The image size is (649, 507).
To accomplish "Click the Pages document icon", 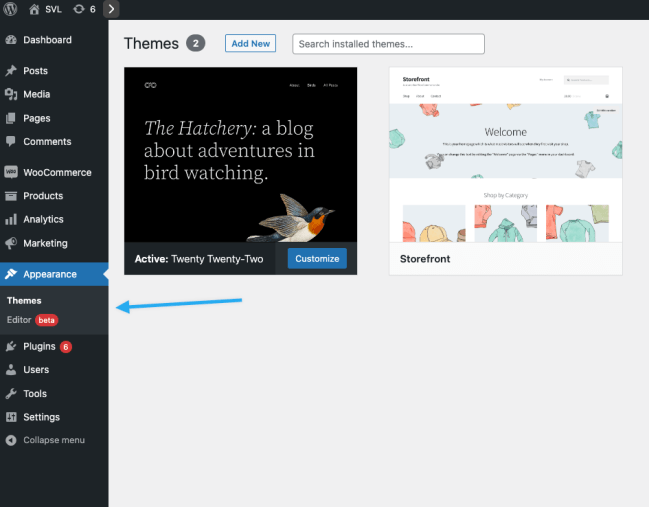I will 11,118.
